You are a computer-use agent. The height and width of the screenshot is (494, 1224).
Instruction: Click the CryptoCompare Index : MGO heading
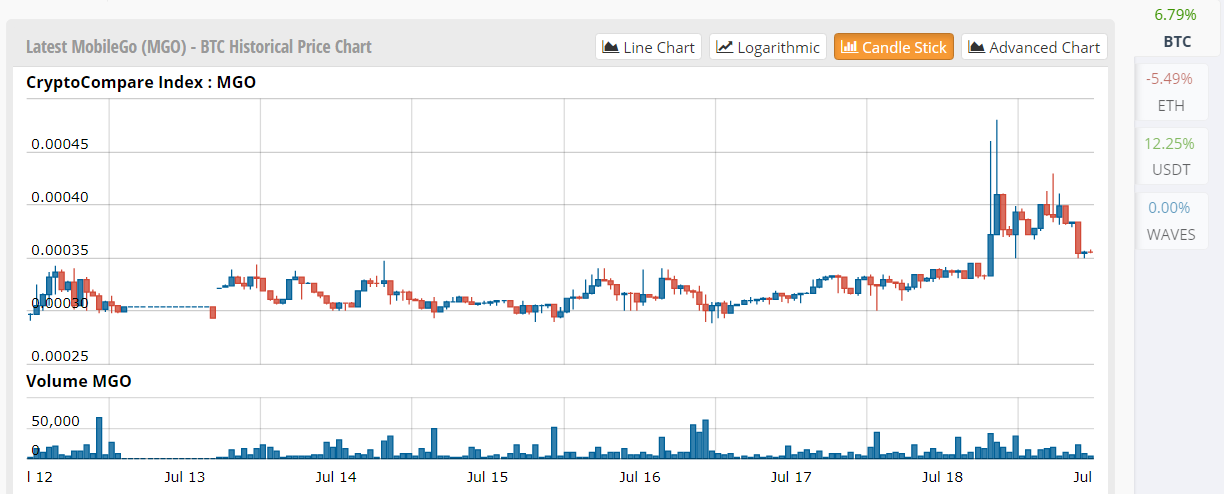pyautogui.click(x=141, y=82)
